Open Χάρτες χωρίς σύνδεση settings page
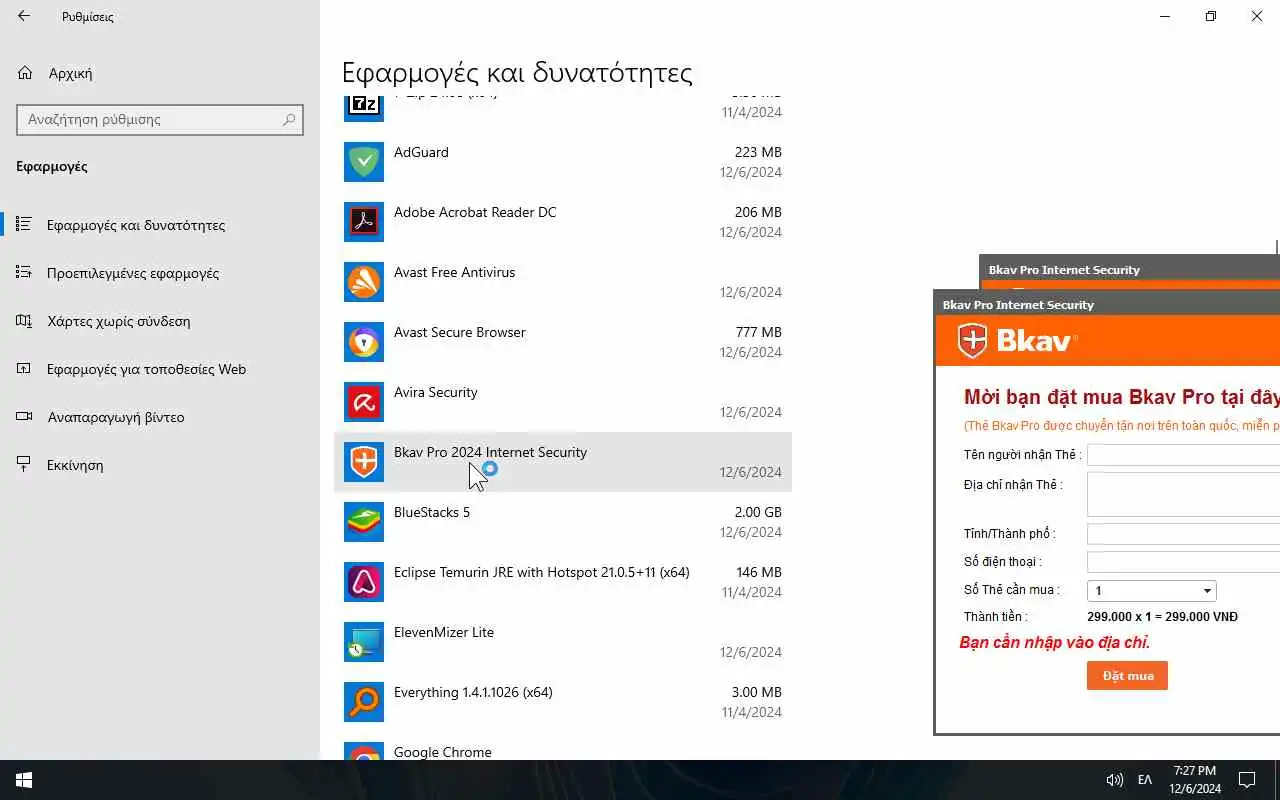The width and height of the screenshot is (1280, 800). tap(118, 321)
